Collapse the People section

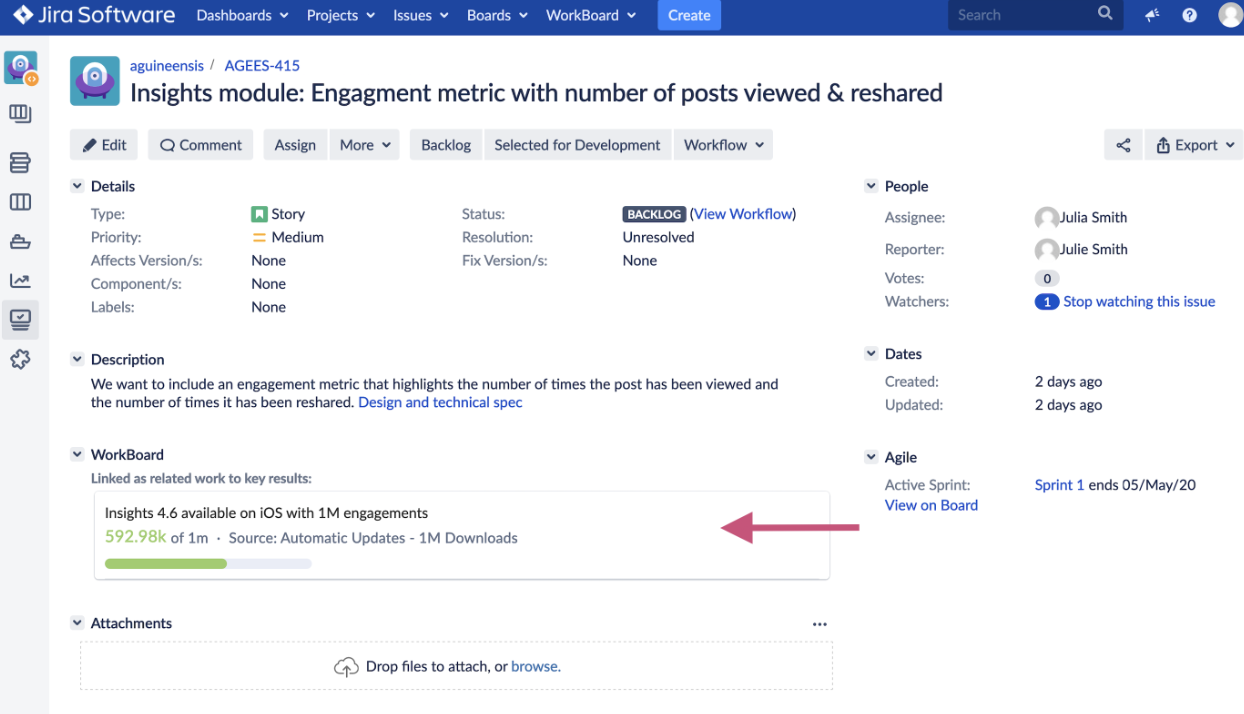[x=871, y=186]
